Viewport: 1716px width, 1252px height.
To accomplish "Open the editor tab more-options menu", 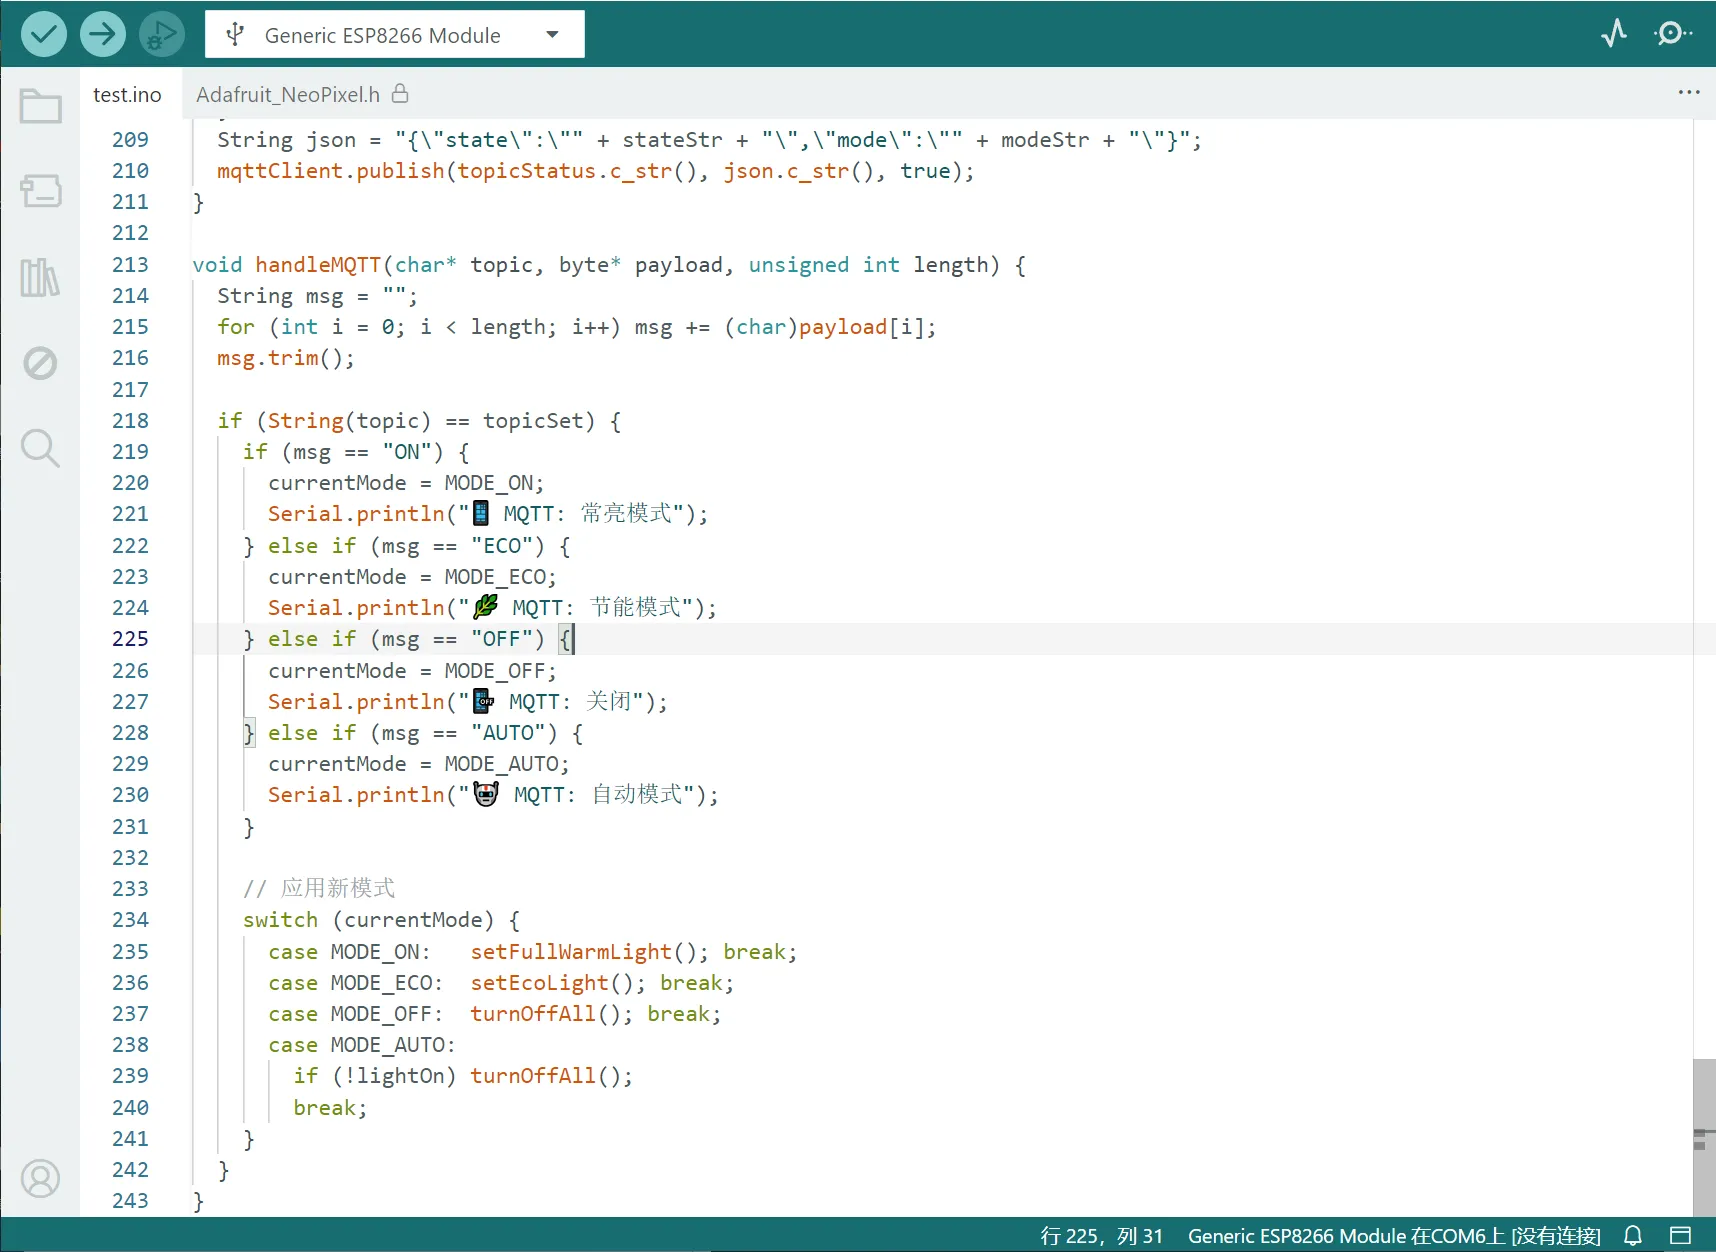I will pos(1688,92).
